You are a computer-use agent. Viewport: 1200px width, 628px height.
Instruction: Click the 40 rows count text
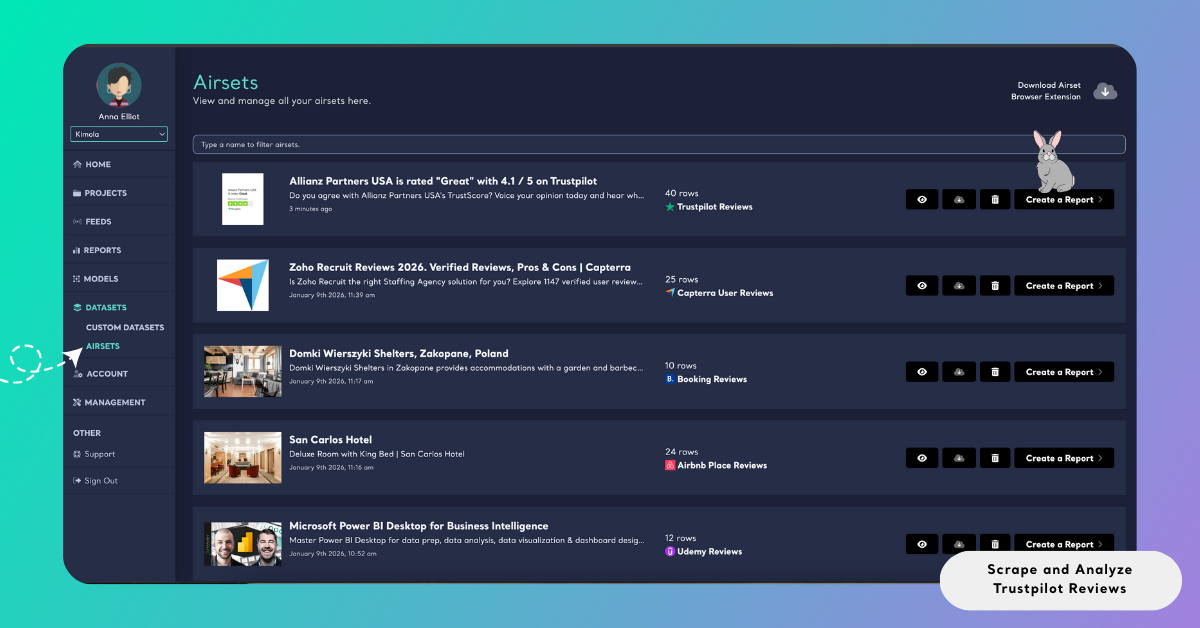(682, 193)
